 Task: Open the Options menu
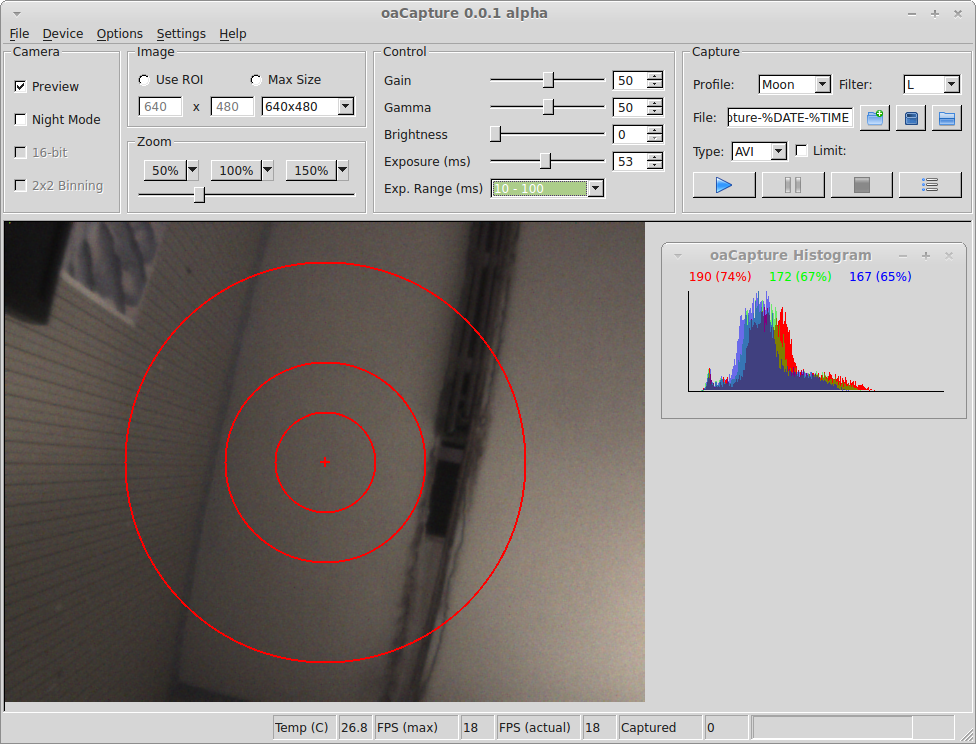pos(120,34)
